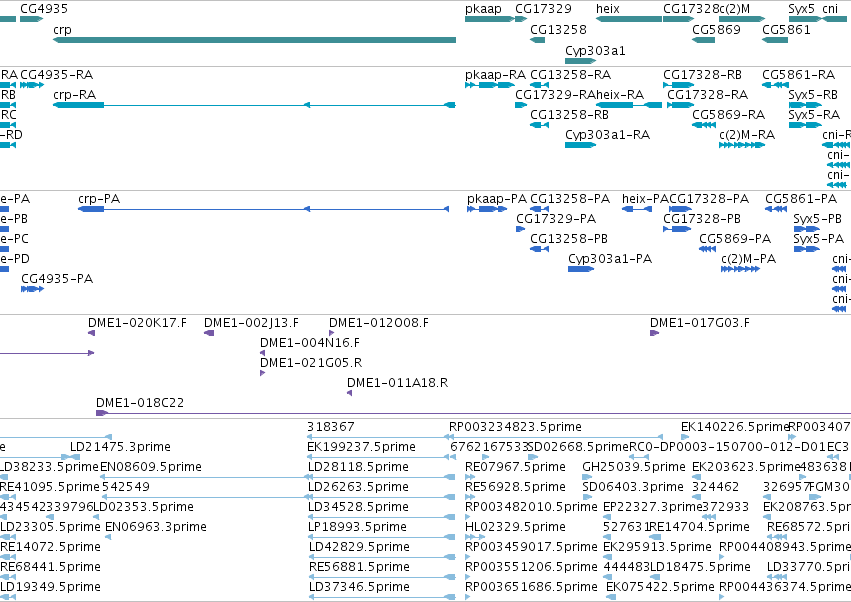Select the EK140226.5prime label
The image size is (851, 602).
click(735, 427)
